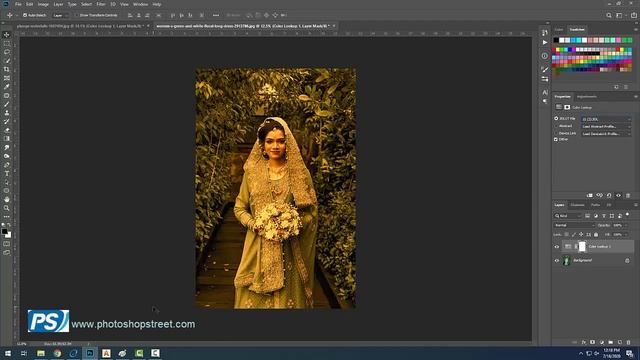
Task: Open the Kind filter dropdown in Layers
Action: tap(568, 216)
